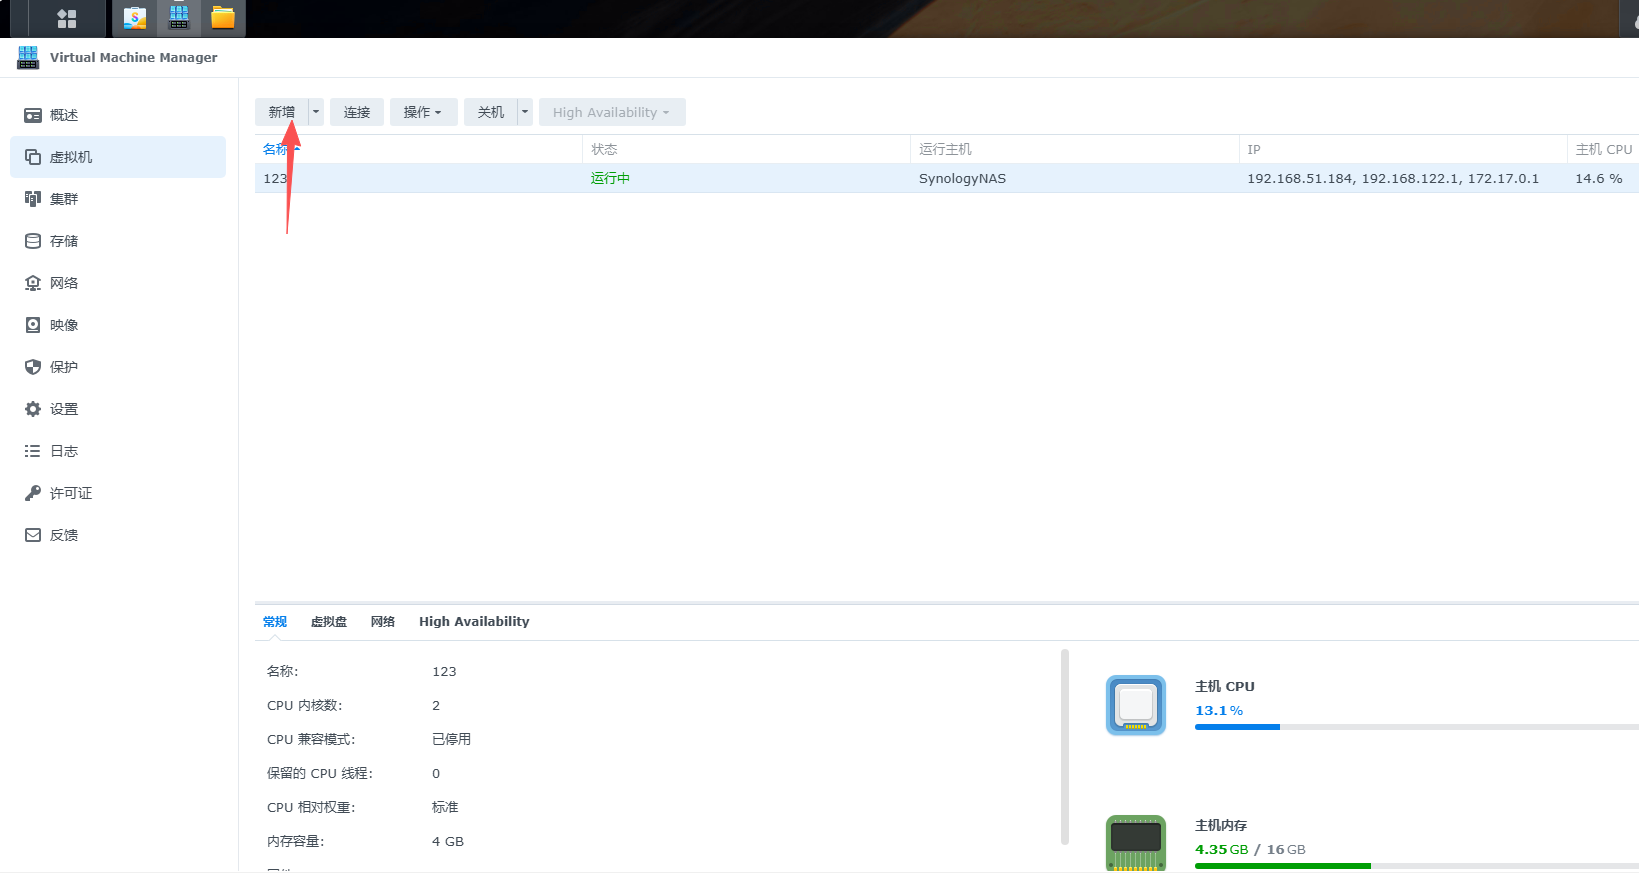Screen dimensions: 1639x873
Task: Go to the 集群 cluster page
Action: [118, 199]
